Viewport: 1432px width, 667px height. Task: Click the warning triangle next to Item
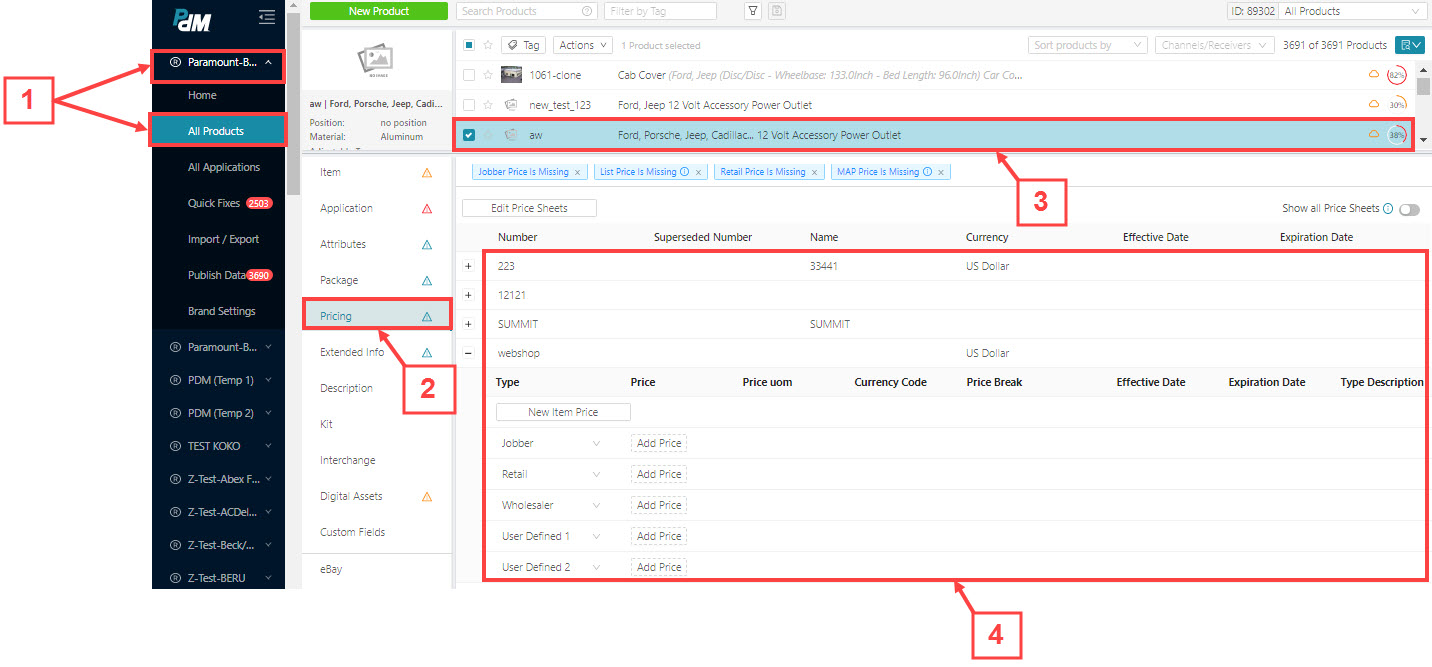(x=427, y=173)
